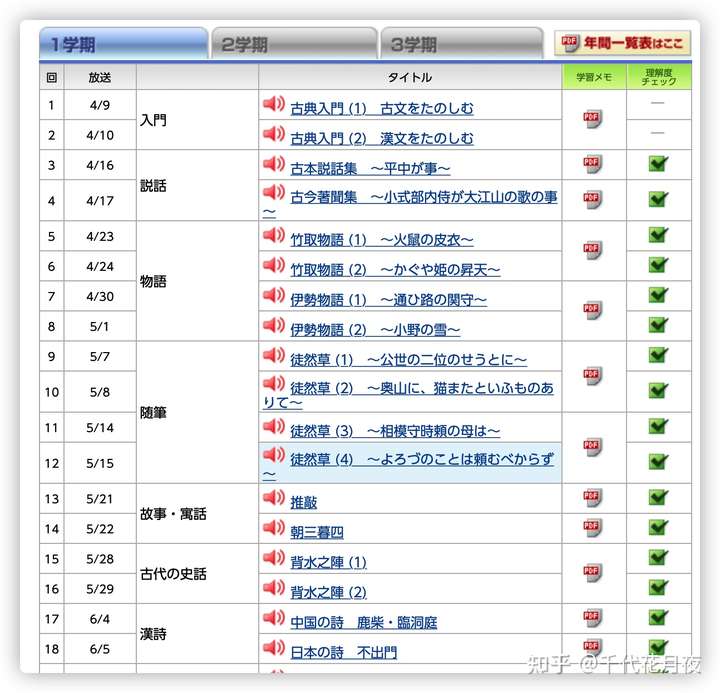The height and width of the screenshot is (693, 720).
Task: Open study memo PDF for 徒然草 (1)-(2)
Action: (592, 376)
